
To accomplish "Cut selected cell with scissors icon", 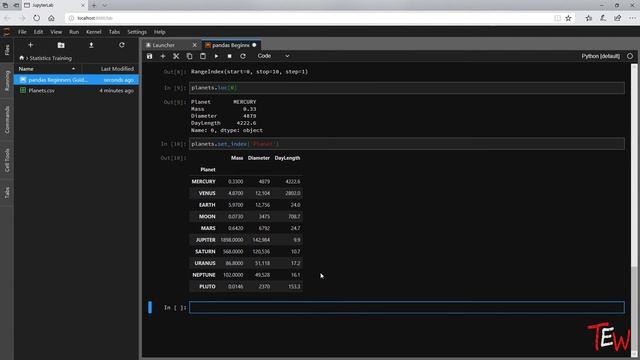I will tap(176, 56).
